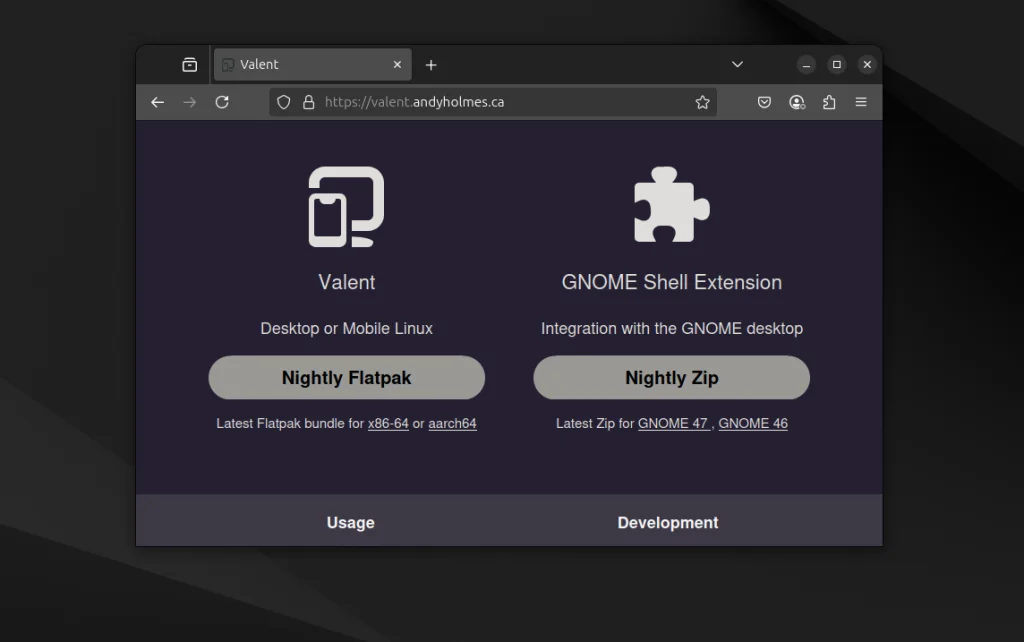The width and height of the screenshot is (1024, 642).
Task: Click the Nightly Zip download button
Action: tap(670, 377)
